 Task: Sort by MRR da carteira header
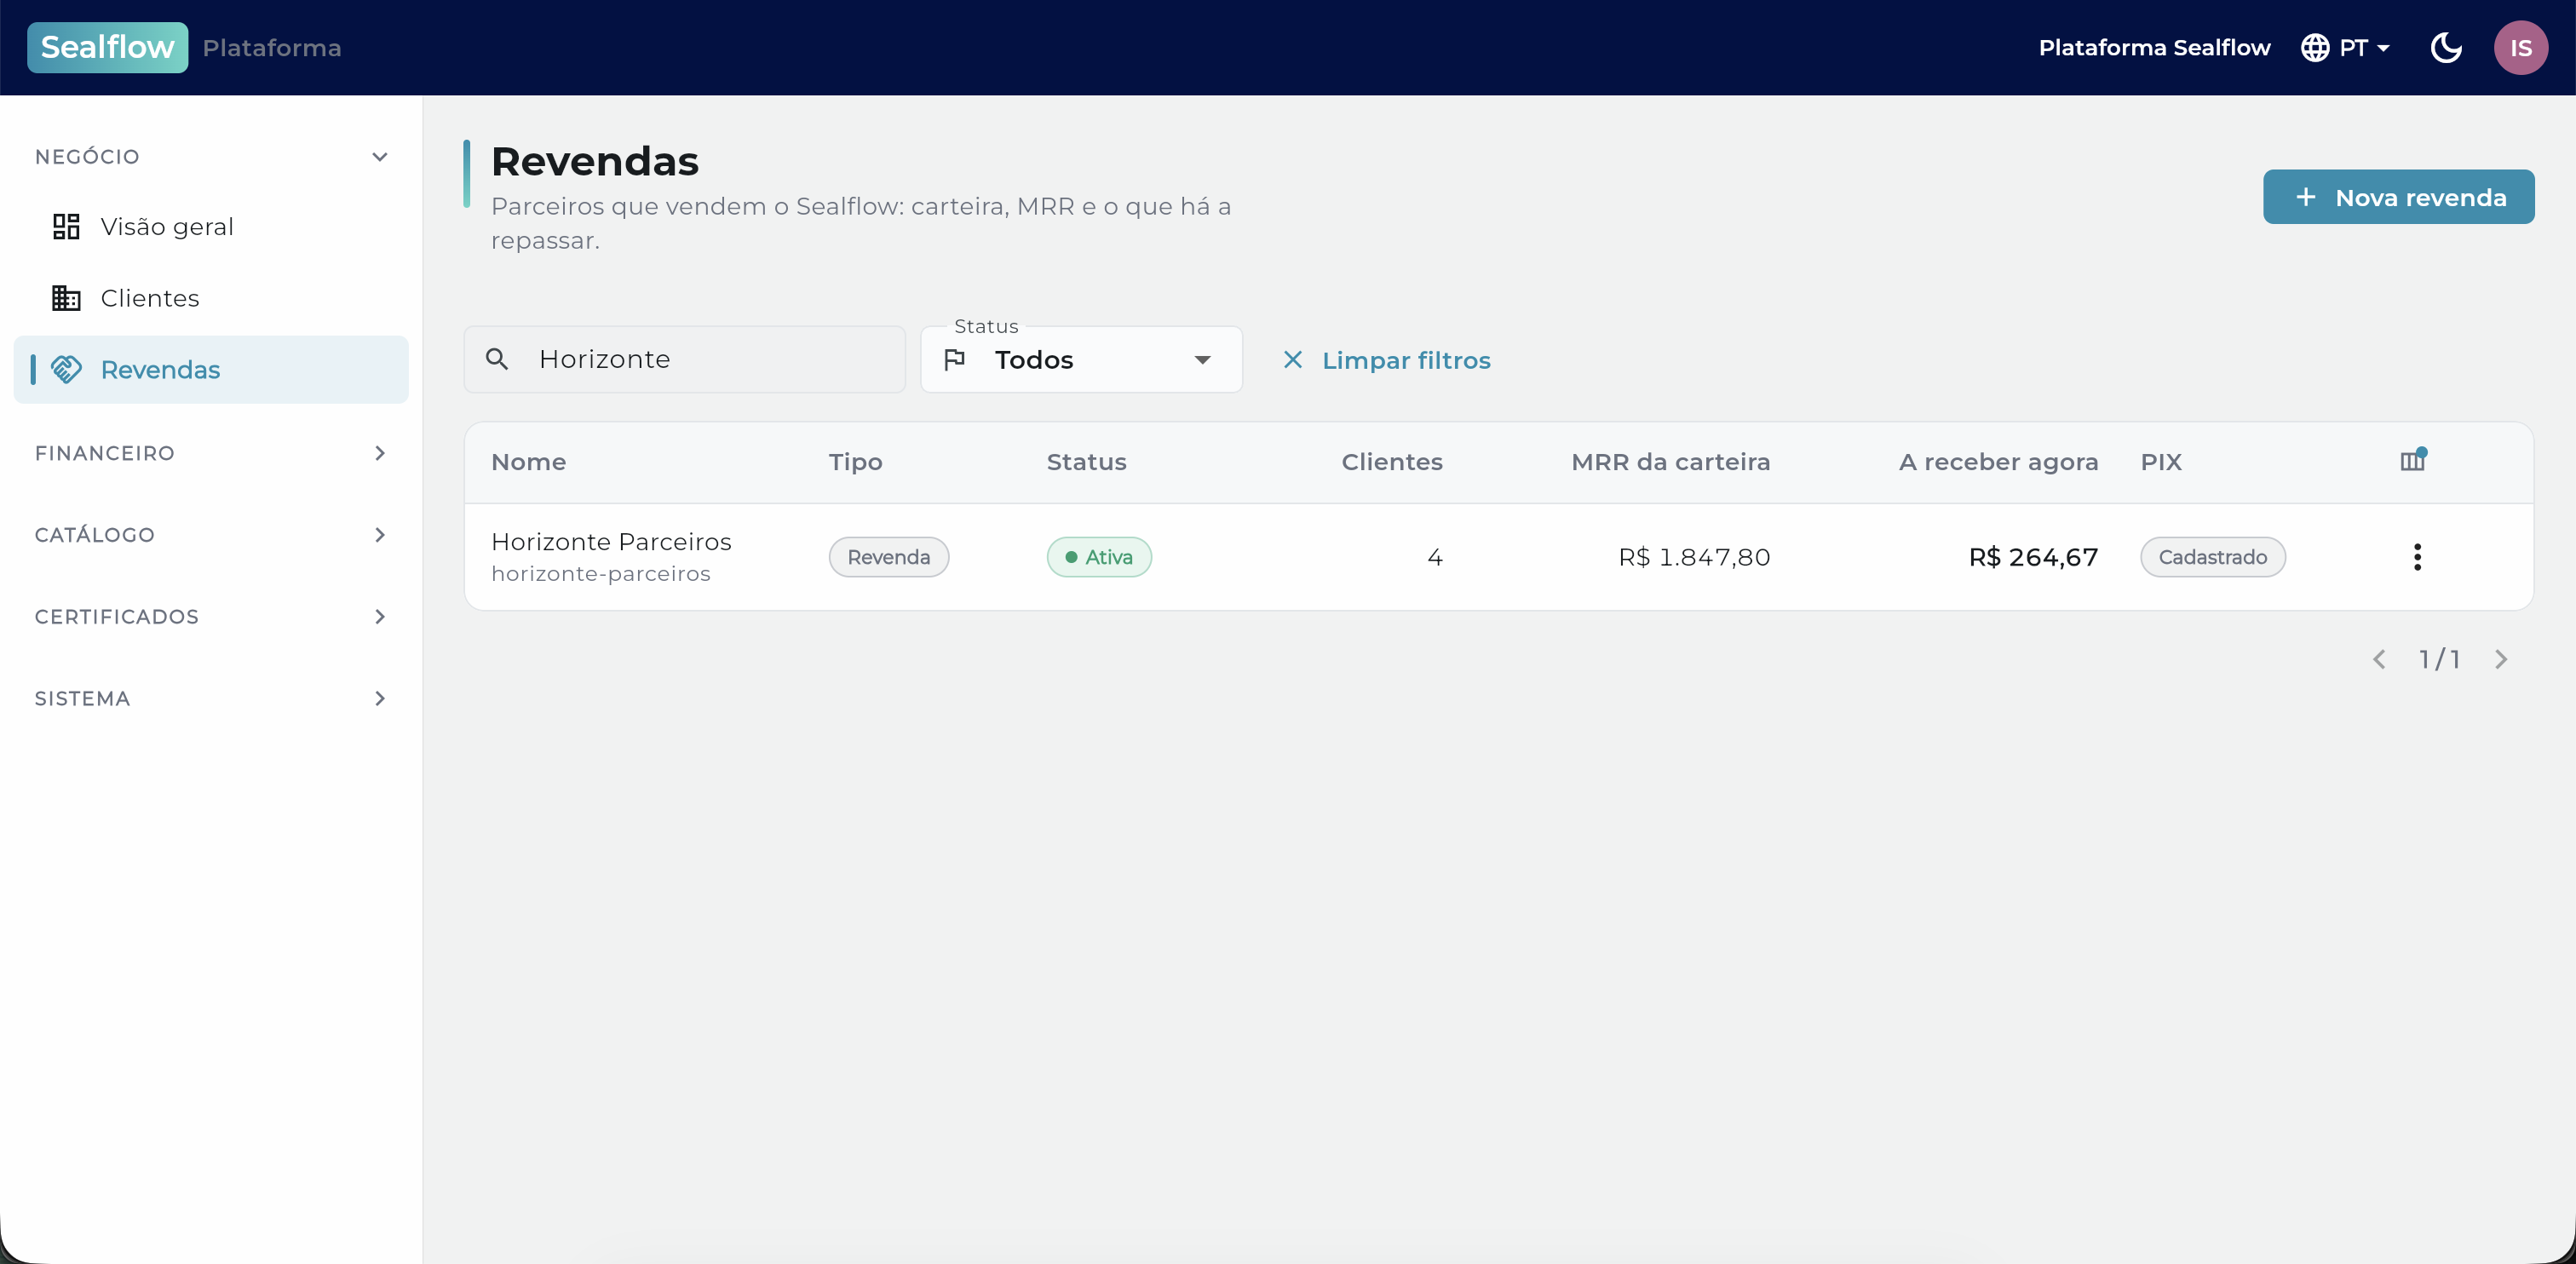coord(1670,462)
